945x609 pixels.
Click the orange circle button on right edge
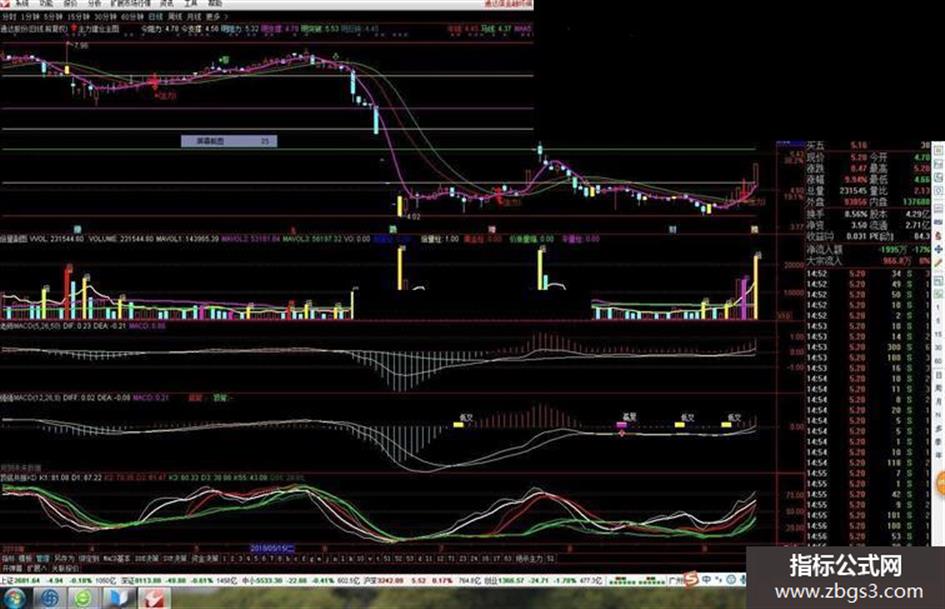(940, 484)
